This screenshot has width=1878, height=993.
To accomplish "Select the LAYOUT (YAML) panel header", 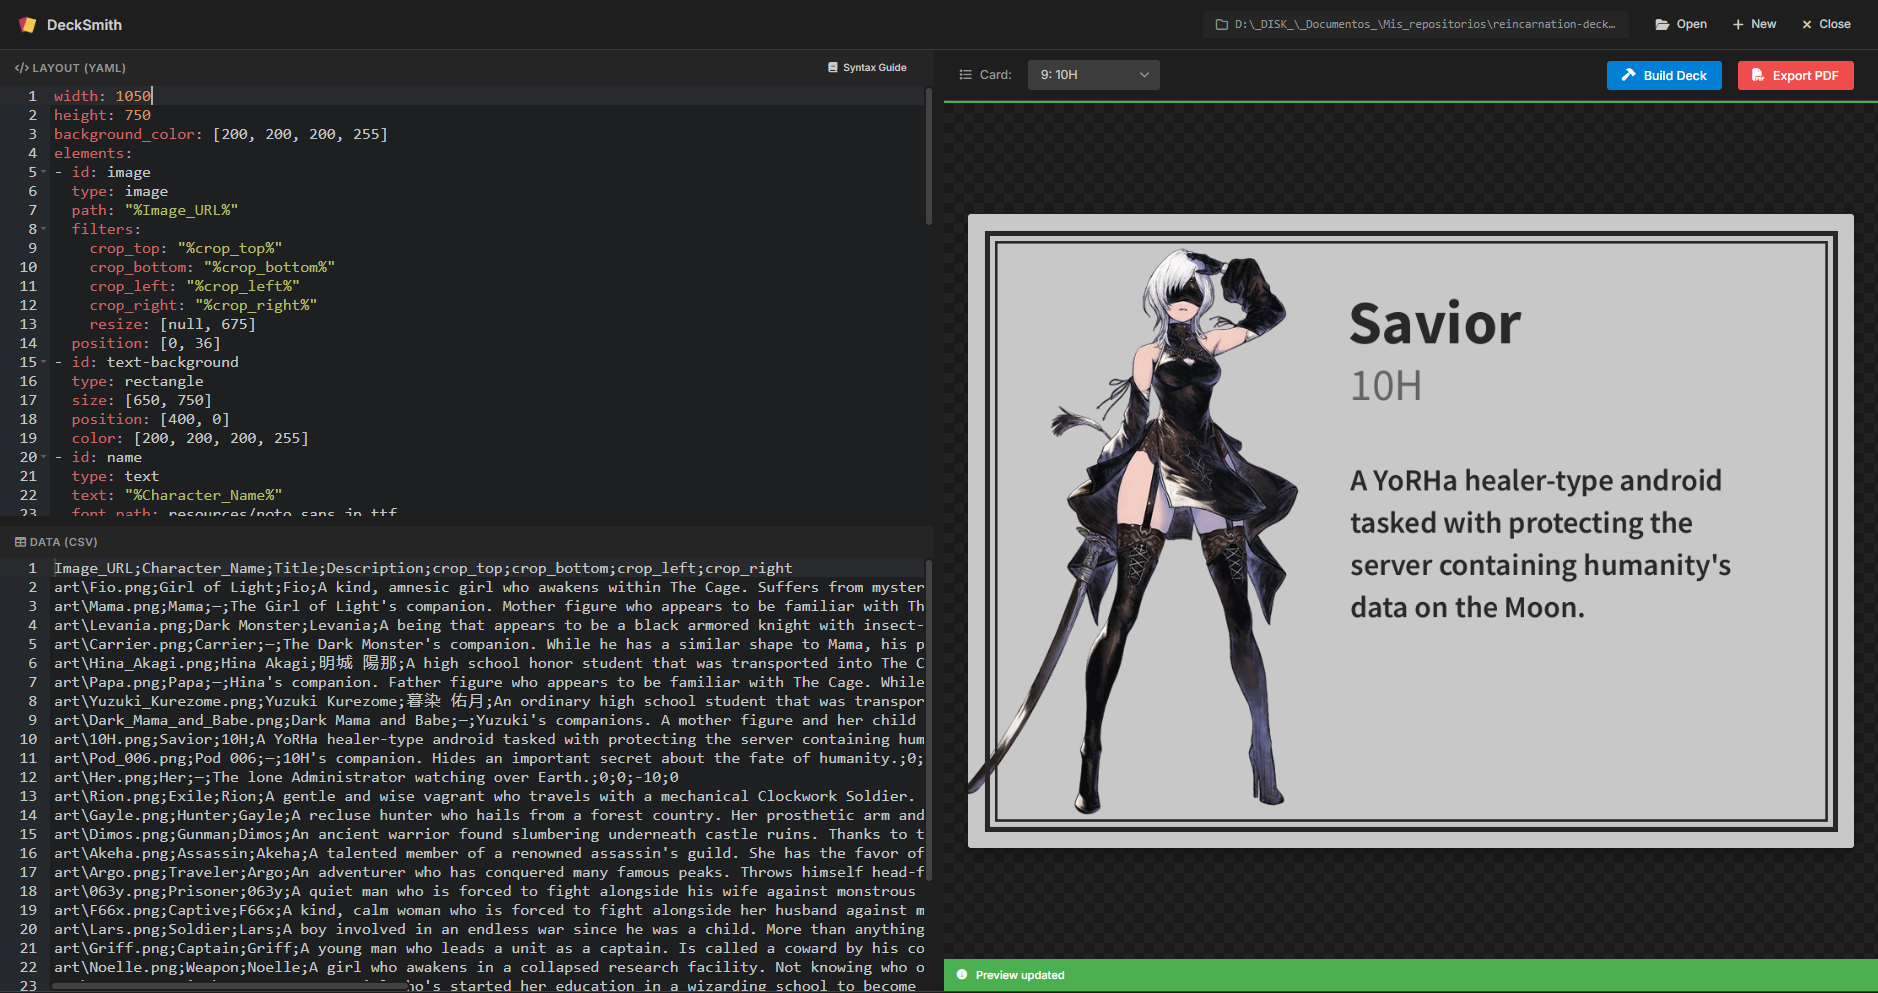I will coord(70,67).
